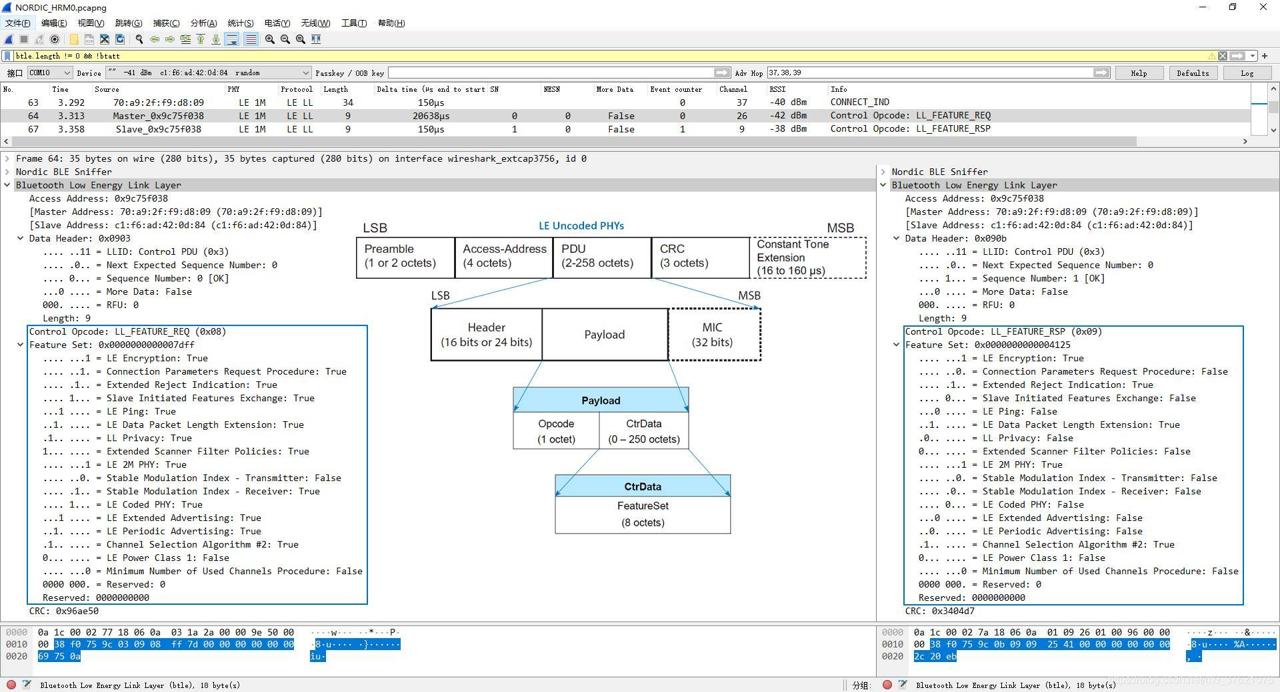The height and width of the screenshot is (692, 1280).
Task: Collapse left Bluetooth Low Energy Link Layer
Action: [x=7, y=185]
